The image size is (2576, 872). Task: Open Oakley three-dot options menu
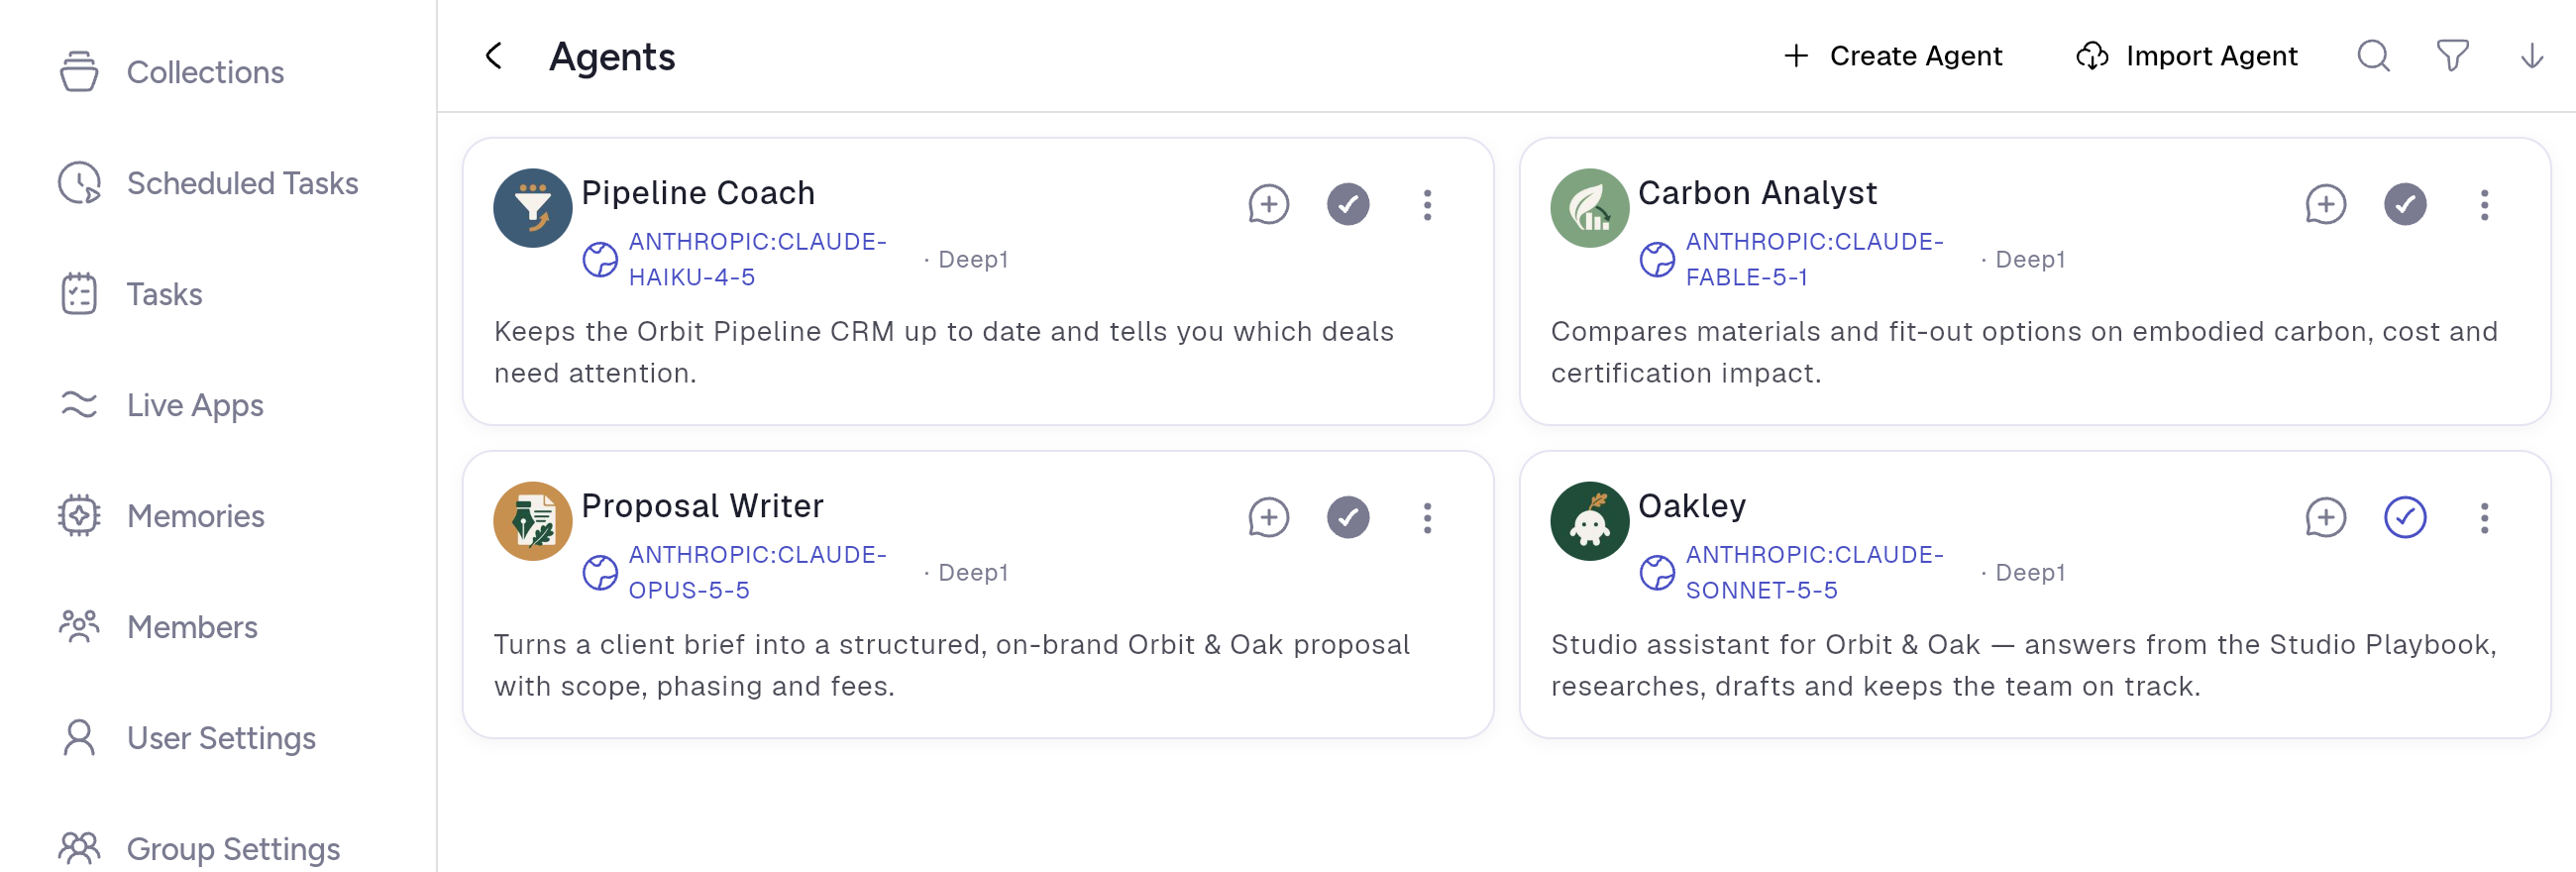coord(2484,518)
